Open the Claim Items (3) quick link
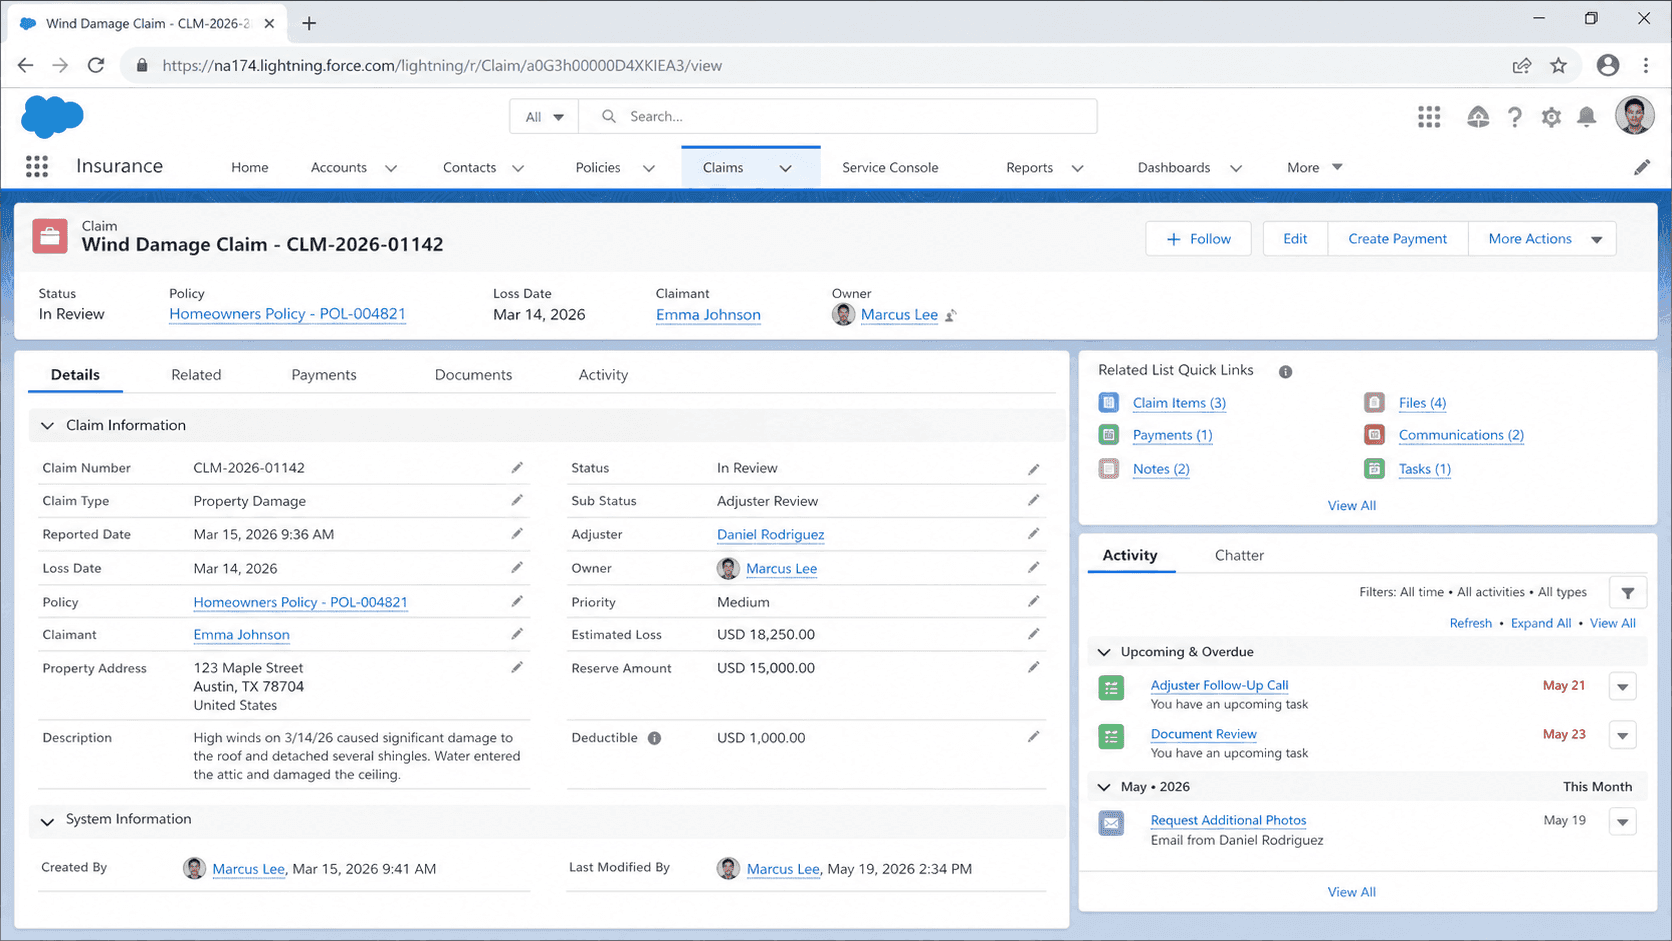This screenshot has height=941, width=1672. pyautogui.click(x=1179, y=403)
